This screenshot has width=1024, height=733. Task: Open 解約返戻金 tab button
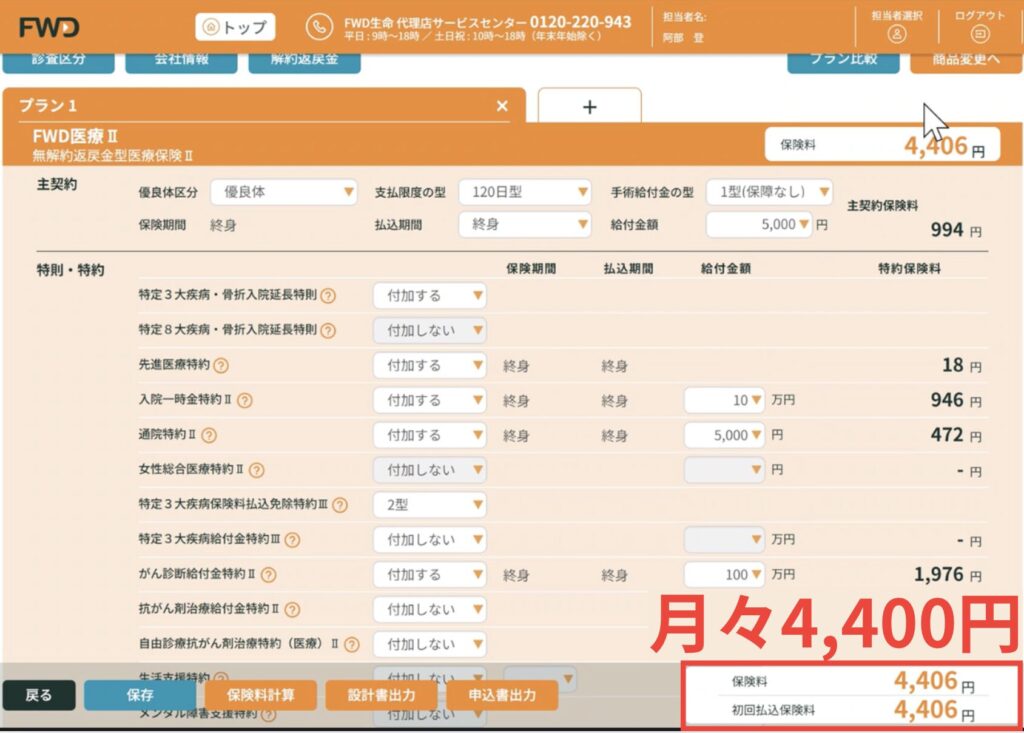point(304,60)
